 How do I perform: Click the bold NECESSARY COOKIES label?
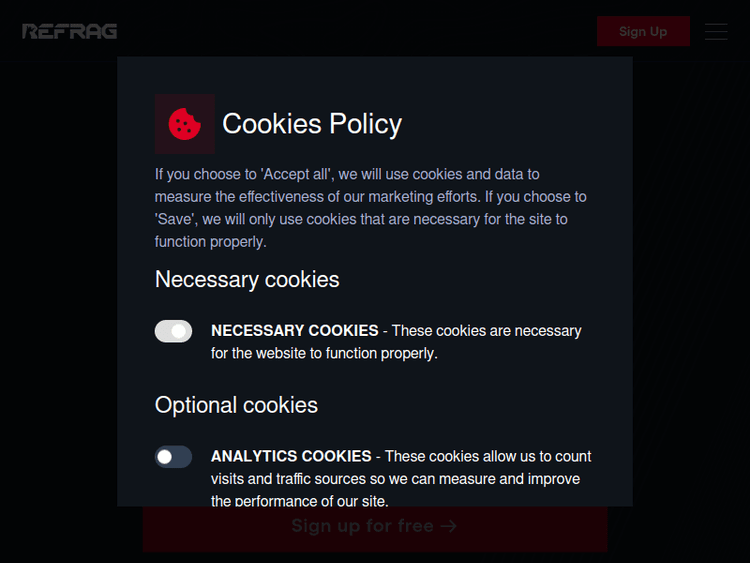pos(295,330)
